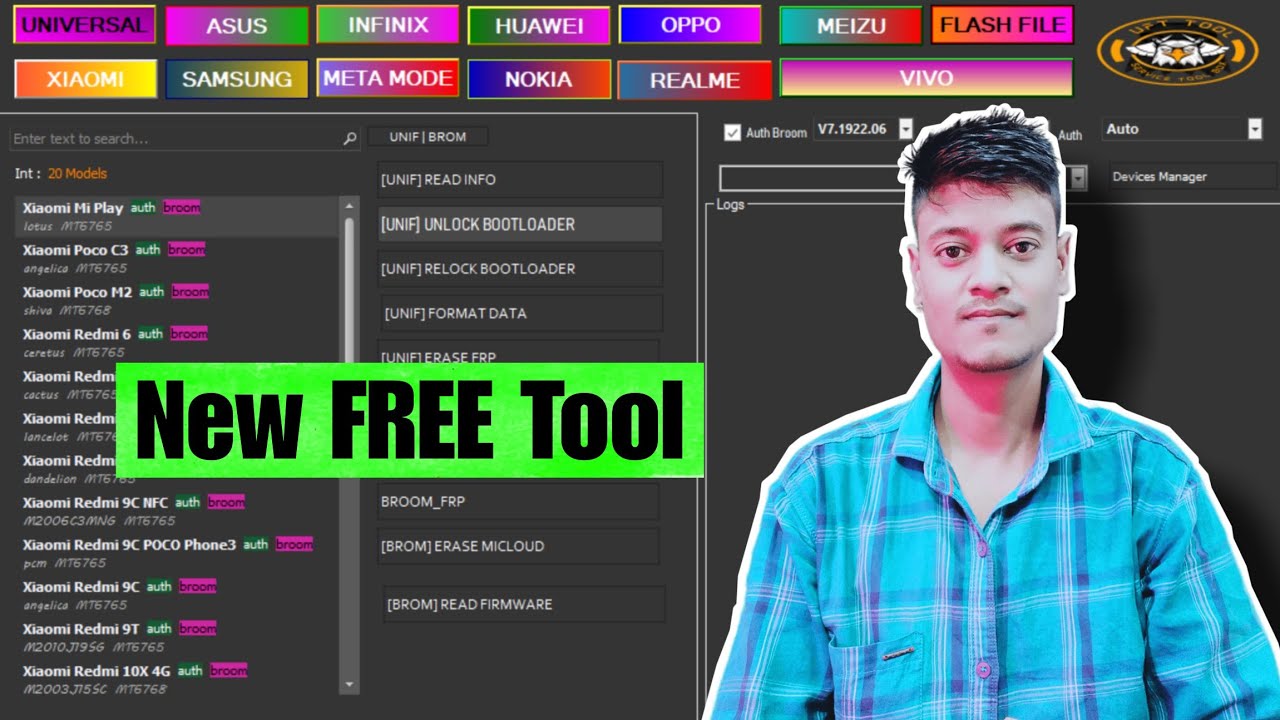Switch to the ASUS brand tab
Image resolution: width=1280 pixels, height=720 pixels.
pos(236,26)
